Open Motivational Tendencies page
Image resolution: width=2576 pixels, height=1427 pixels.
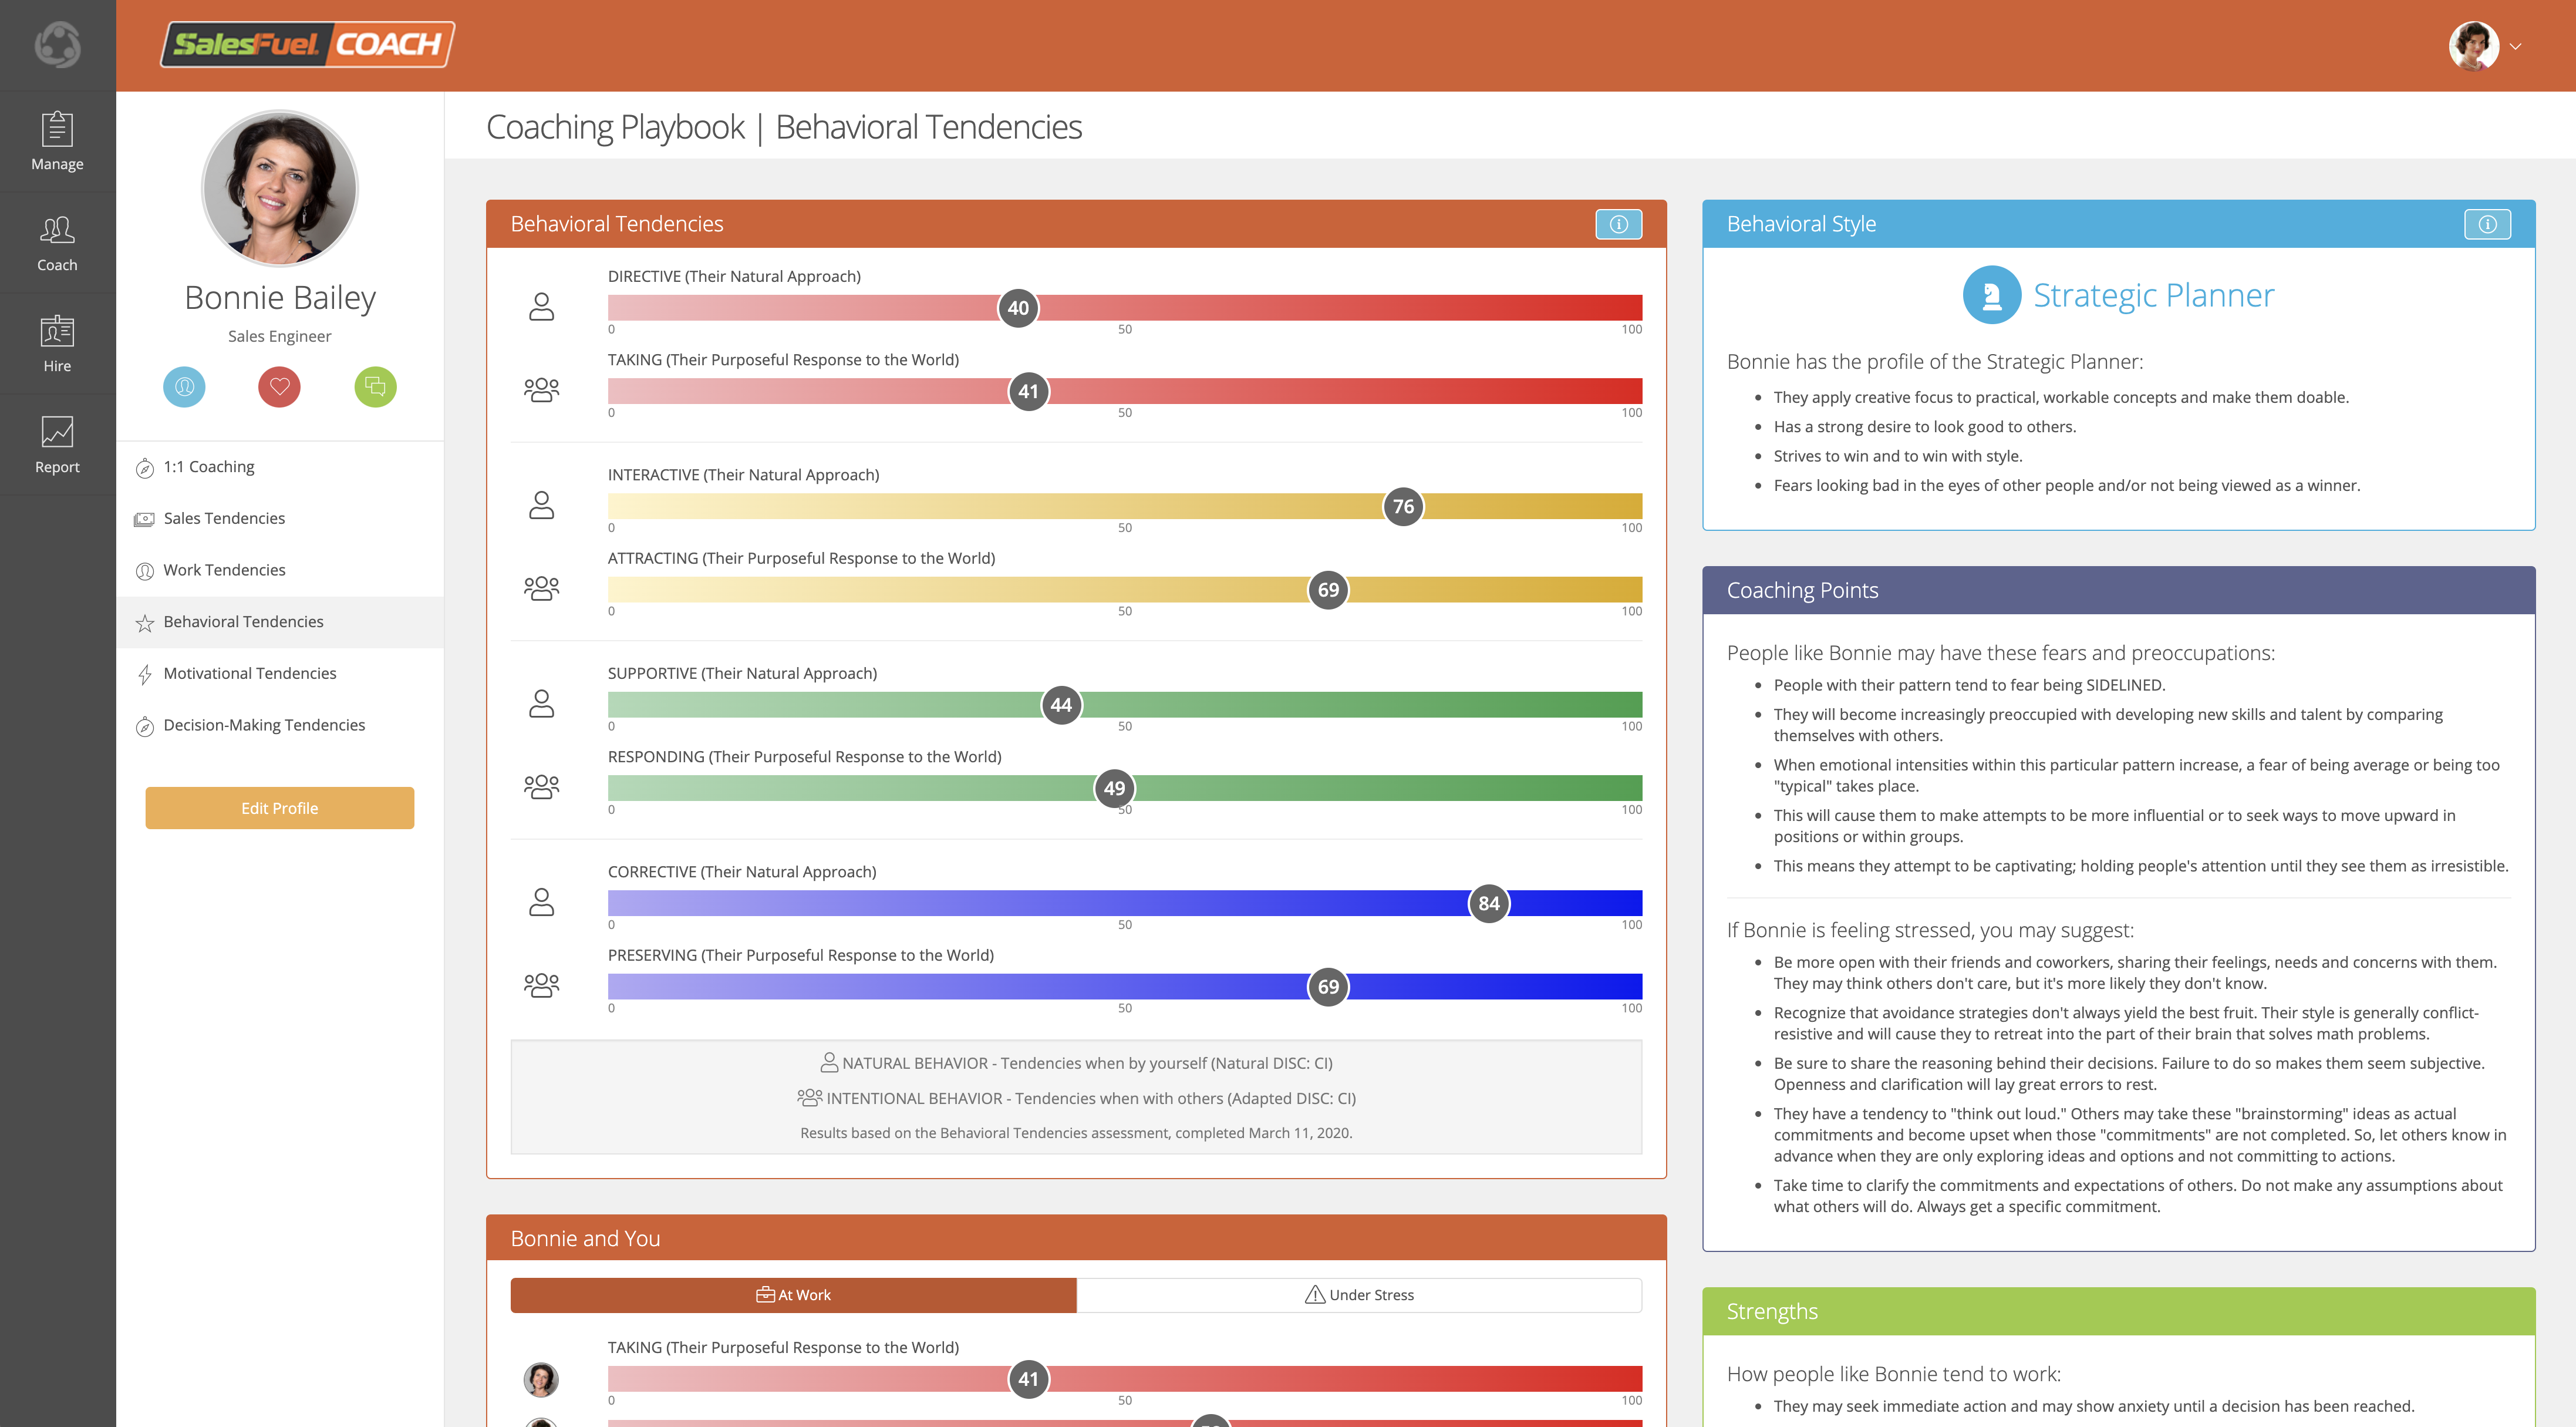tap(250, 673)
